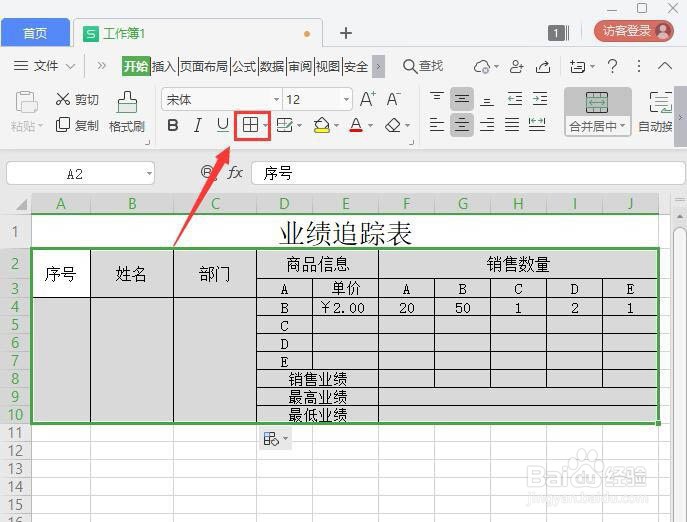Increase indent icon
This screenshot has height=522, width=687.
[540, 99]
